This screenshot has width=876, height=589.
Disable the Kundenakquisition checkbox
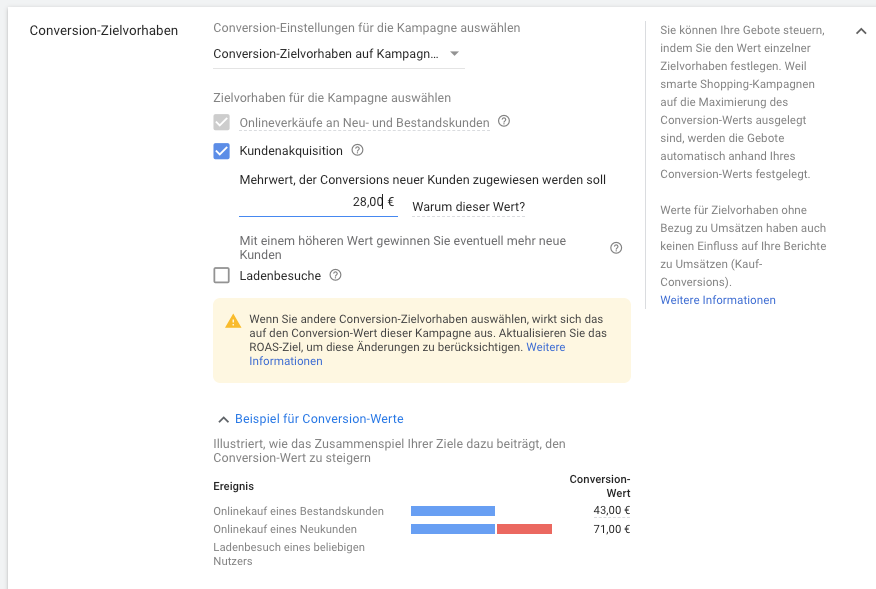(x=221, y=149)
